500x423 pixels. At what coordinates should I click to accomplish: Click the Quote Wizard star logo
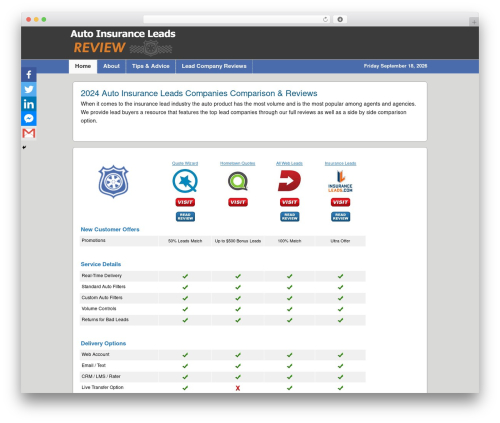(185, 181)
